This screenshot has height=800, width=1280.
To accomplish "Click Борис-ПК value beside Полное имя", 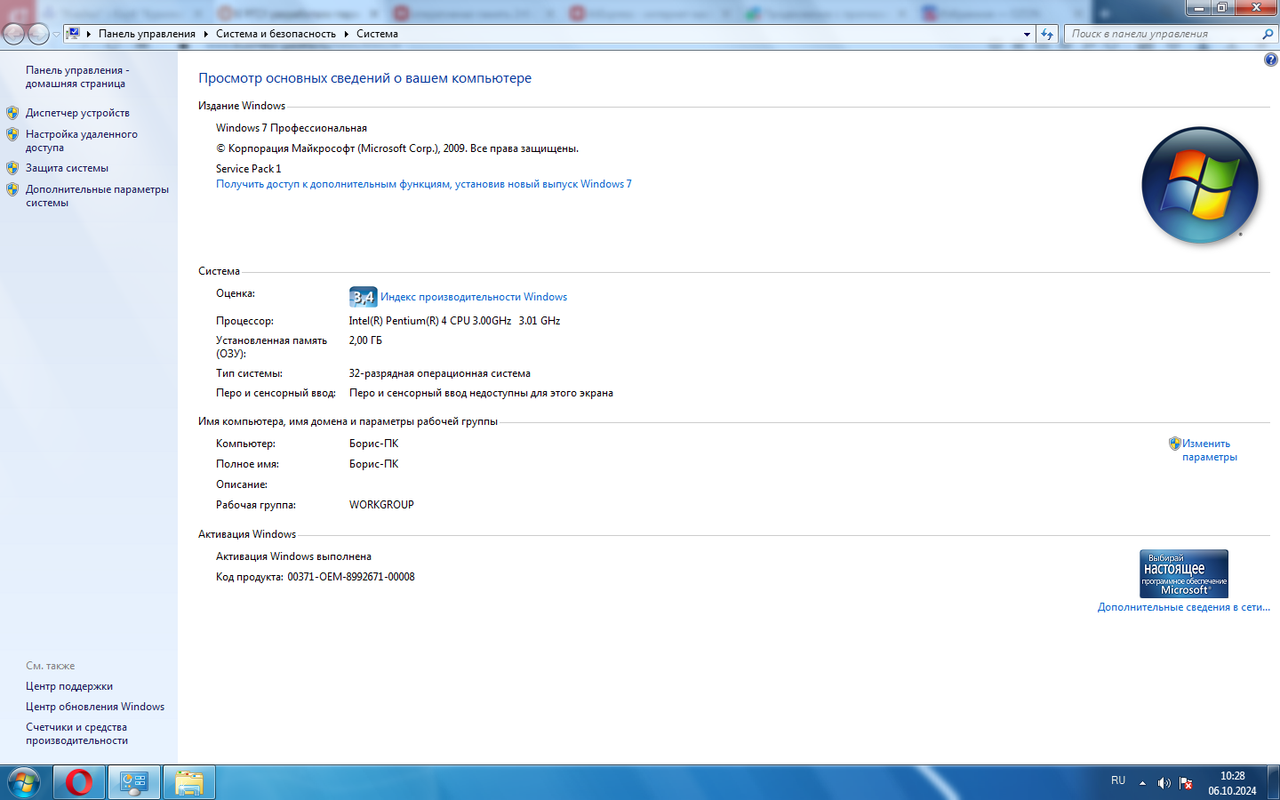I will (373, 464).
